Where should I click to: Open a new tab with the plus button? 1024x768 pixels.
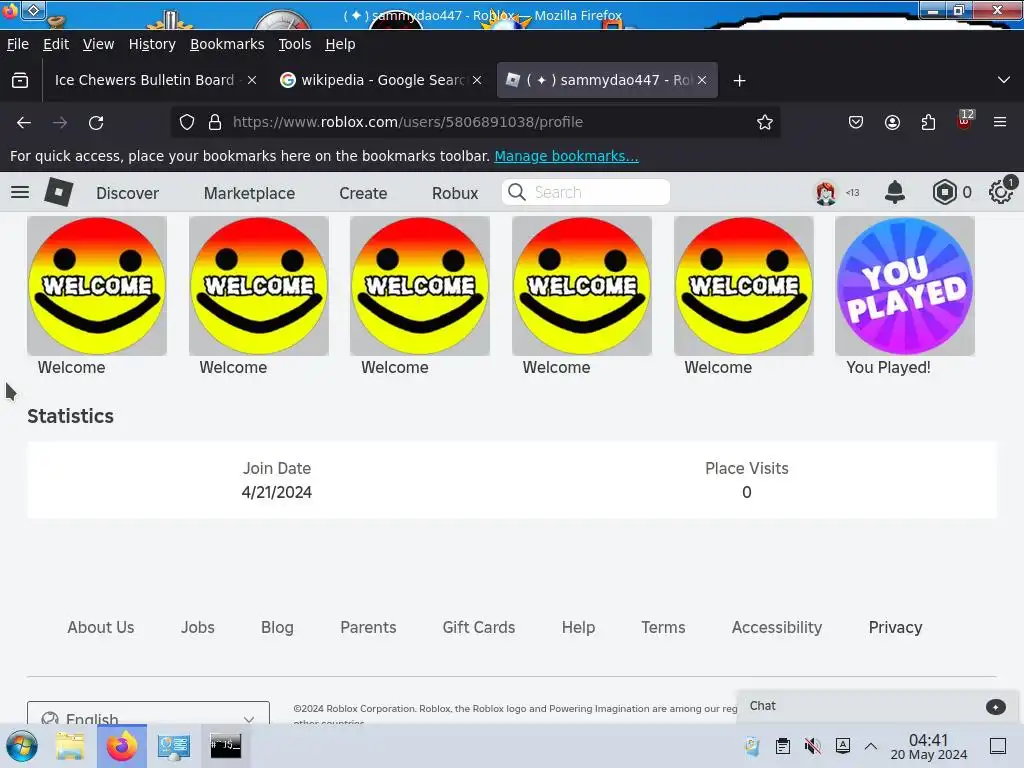point(739,80)
